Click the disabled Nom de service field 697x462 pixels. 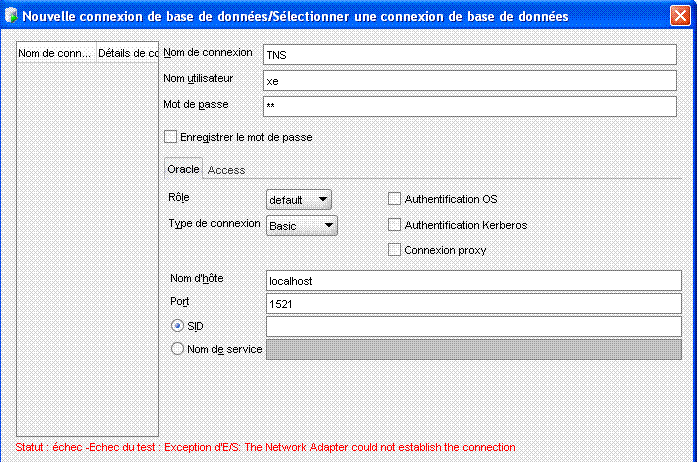point(474,350)
